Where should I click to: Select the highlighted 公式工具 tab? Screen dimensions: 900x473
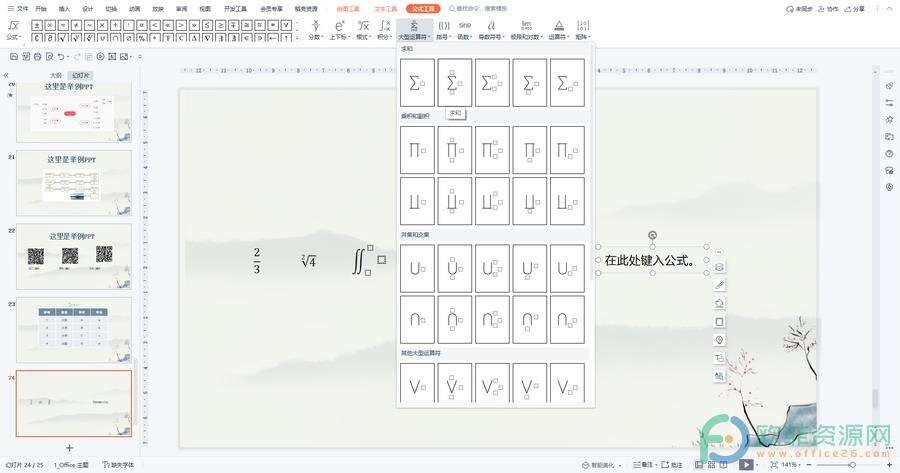click(x=423, y=9)
